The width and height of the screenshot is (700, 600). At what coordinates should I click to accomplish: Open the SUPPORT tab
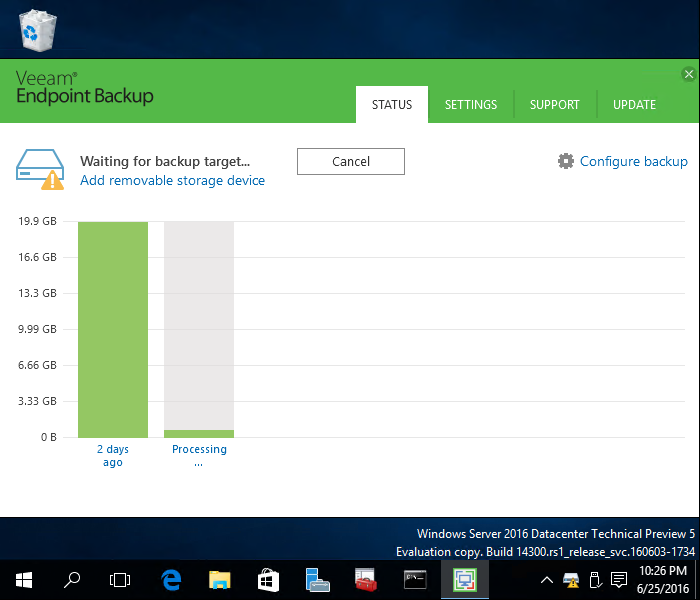coord(554,104)
